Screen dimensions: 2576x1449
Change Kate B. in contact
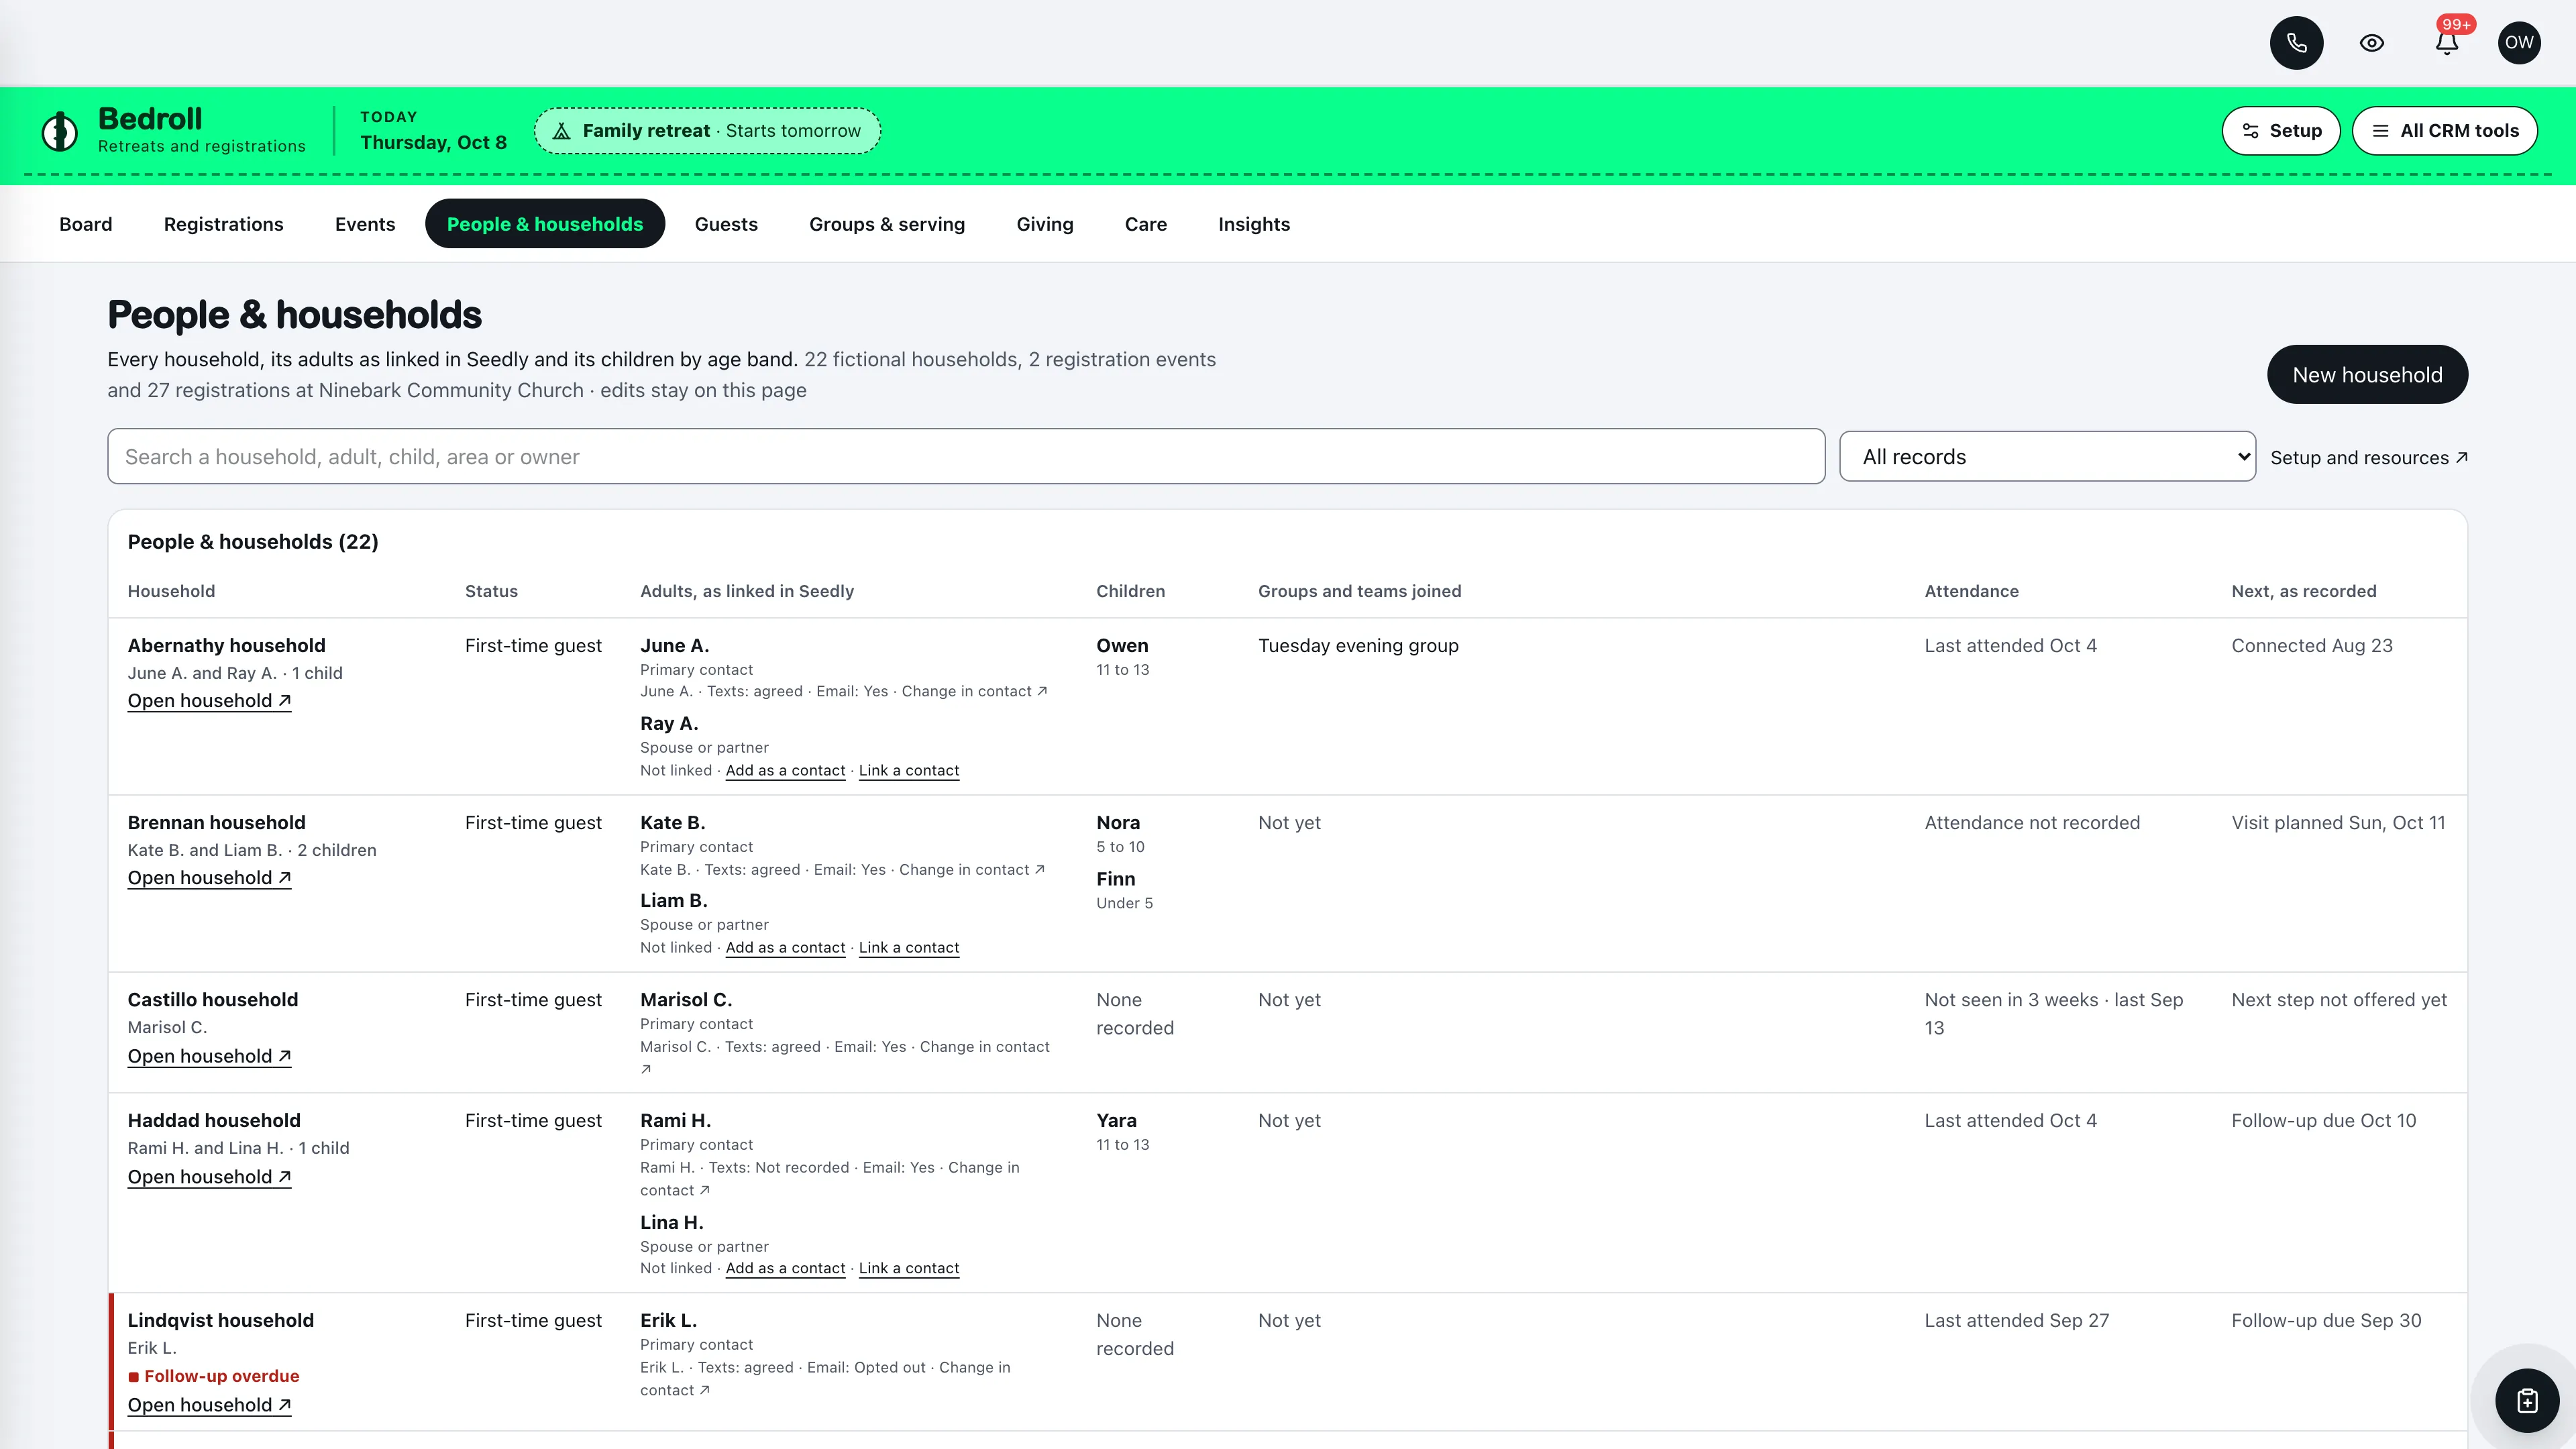[x=971, y=870]
